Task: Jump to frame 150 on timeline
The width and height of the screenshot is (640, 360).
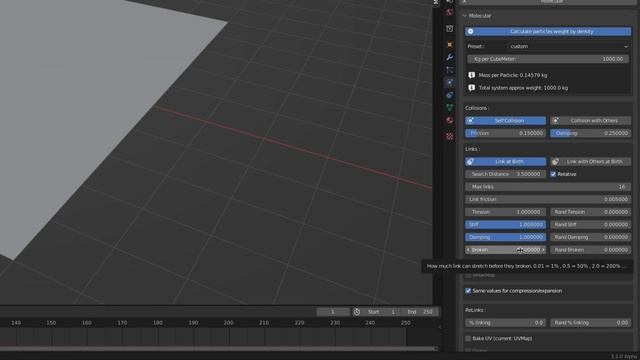Action: click(x=51, y=323)
